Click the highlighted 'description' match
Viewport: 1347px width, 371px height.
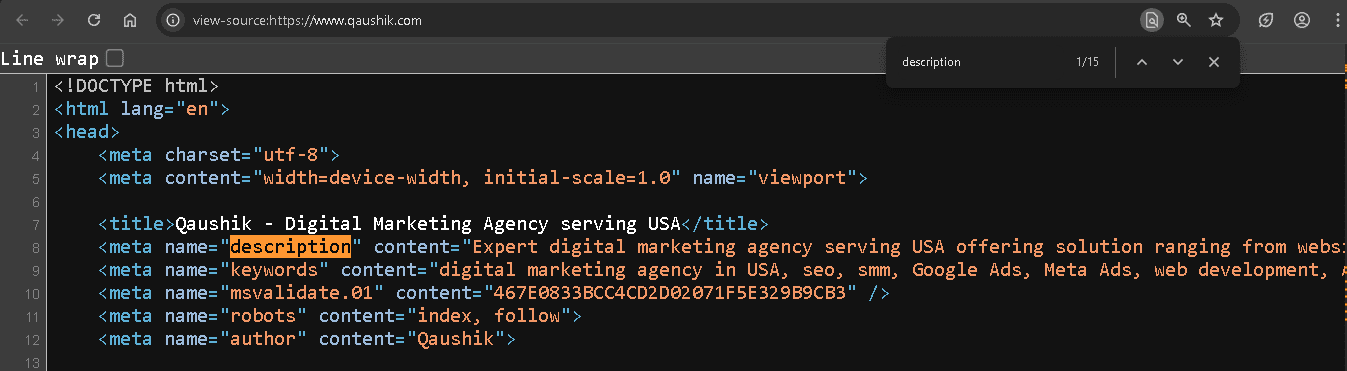(x=290, y=247)
